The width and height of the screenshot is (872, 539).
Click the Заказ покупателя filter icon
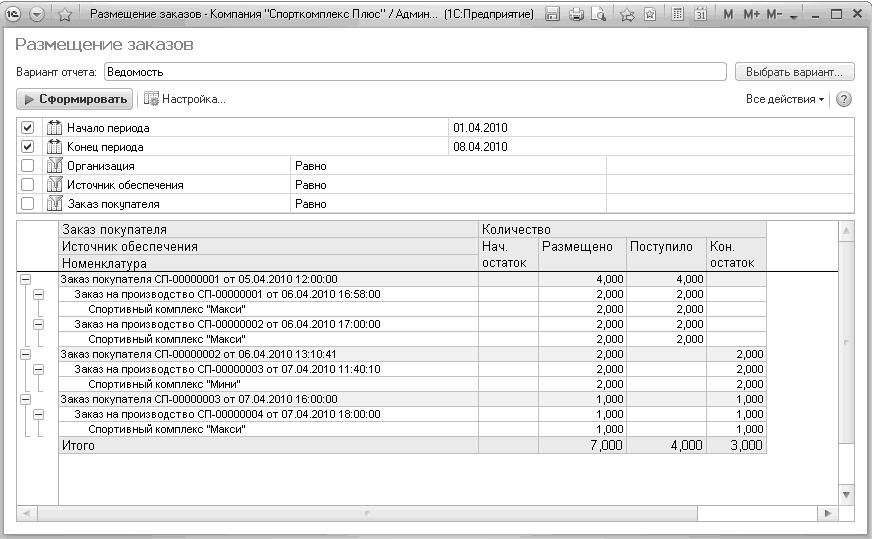click(54, 203)
